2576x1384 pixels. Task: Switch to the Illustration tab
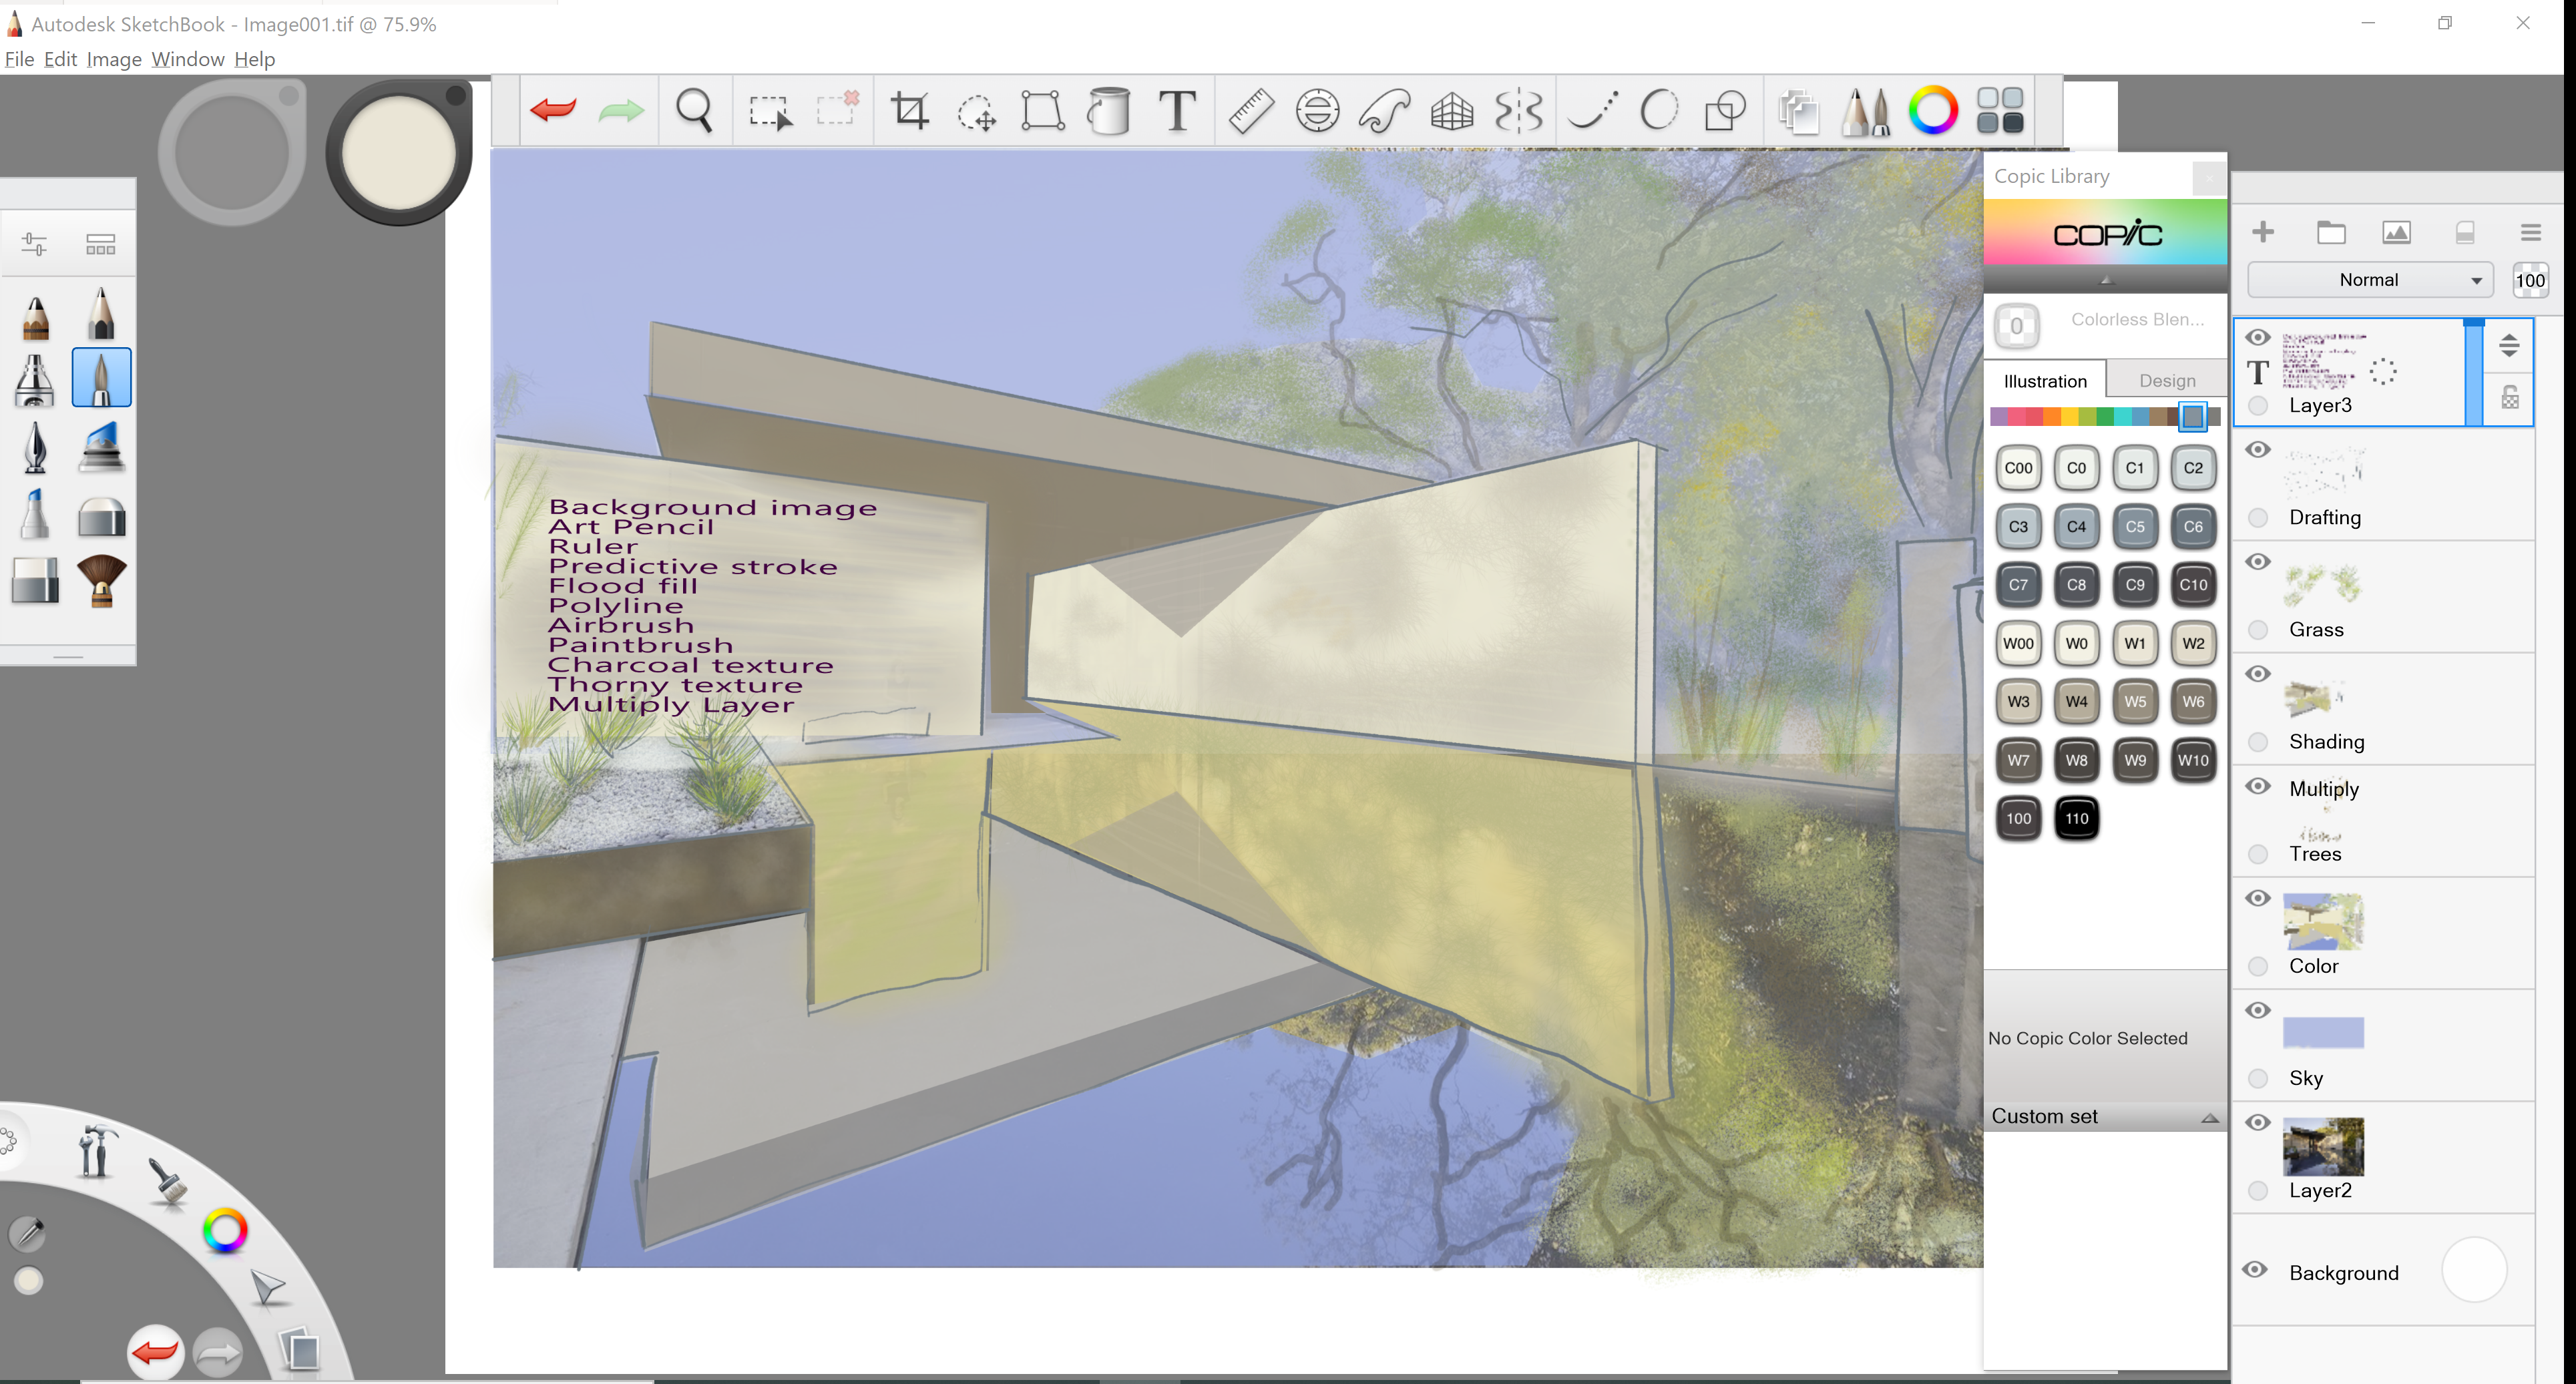tap(2044, 380)
